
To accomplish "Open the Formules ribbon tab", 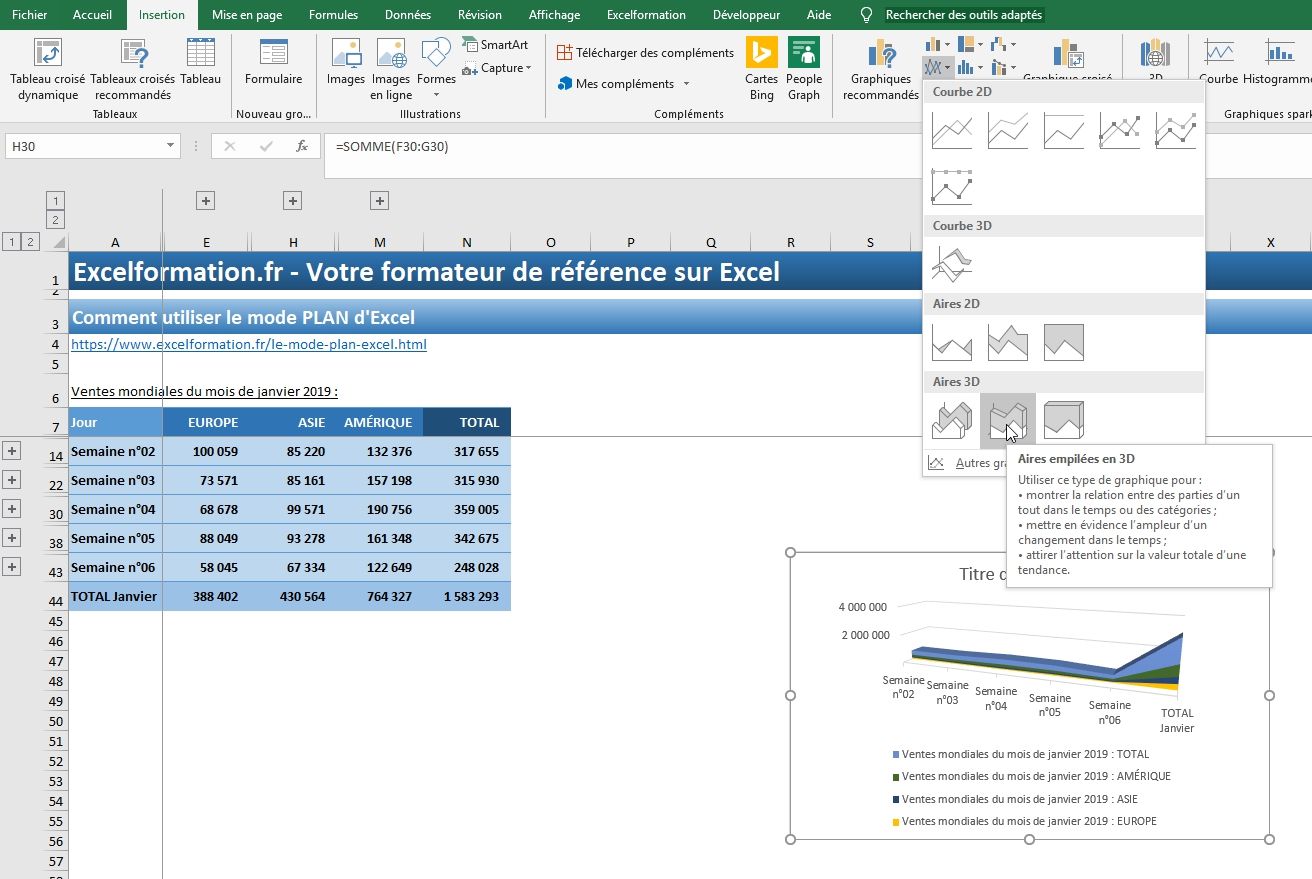I will pos(333,15).
